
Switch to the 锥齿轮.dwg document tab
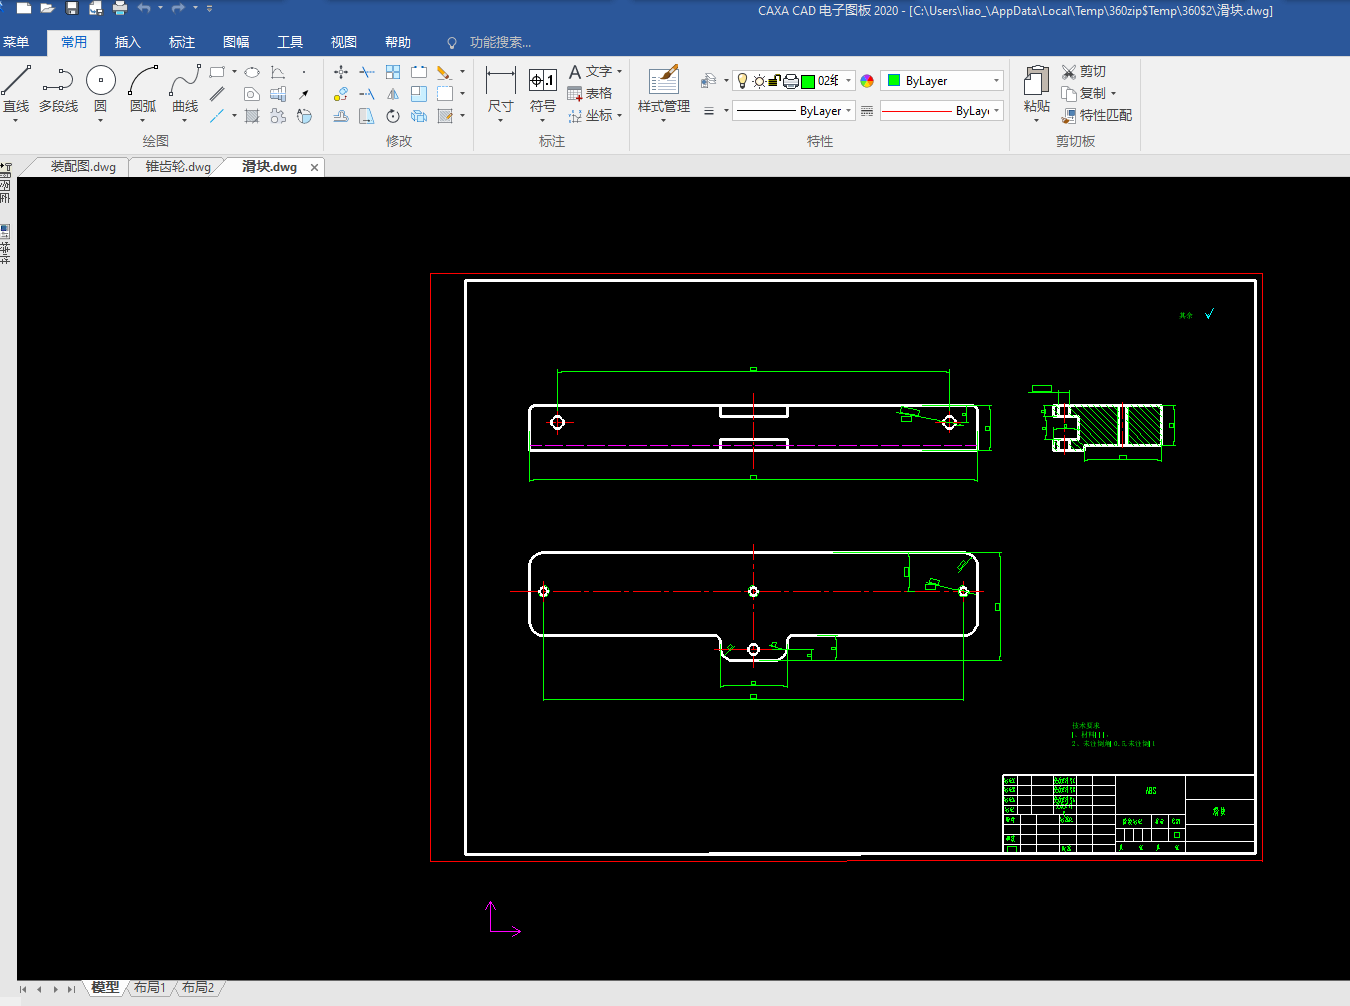point(178,167)
